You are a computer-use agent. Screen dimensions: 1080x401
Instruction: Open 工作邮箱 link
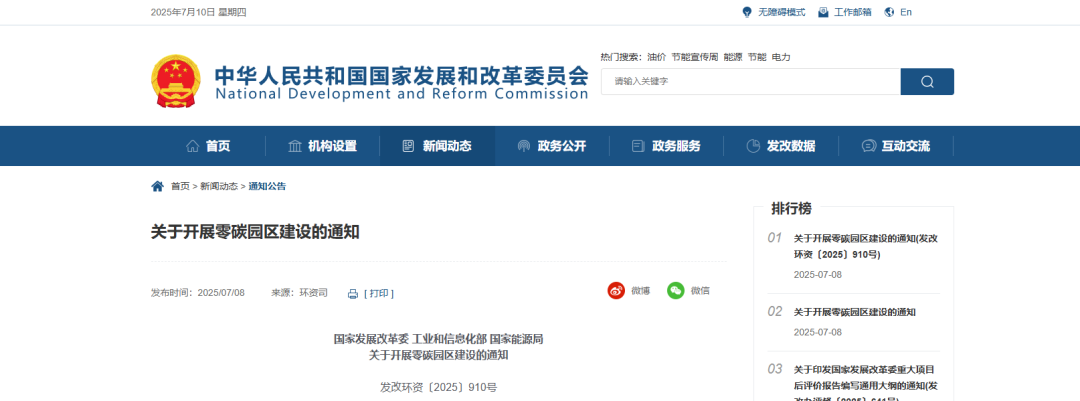tap(853, 12)
